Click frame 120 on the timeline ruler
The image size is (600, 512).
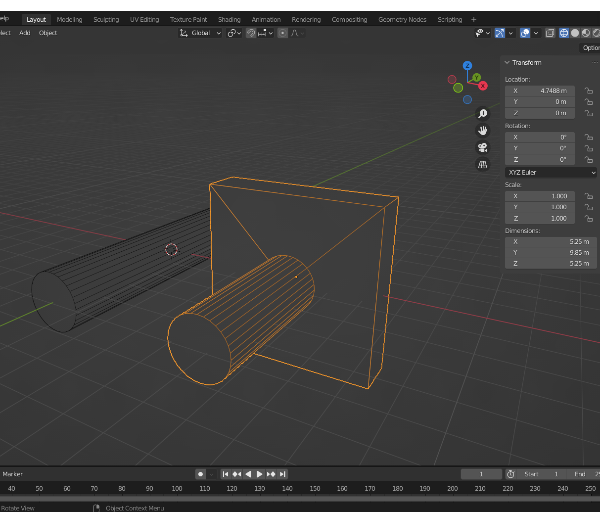(x=232, y=489)
